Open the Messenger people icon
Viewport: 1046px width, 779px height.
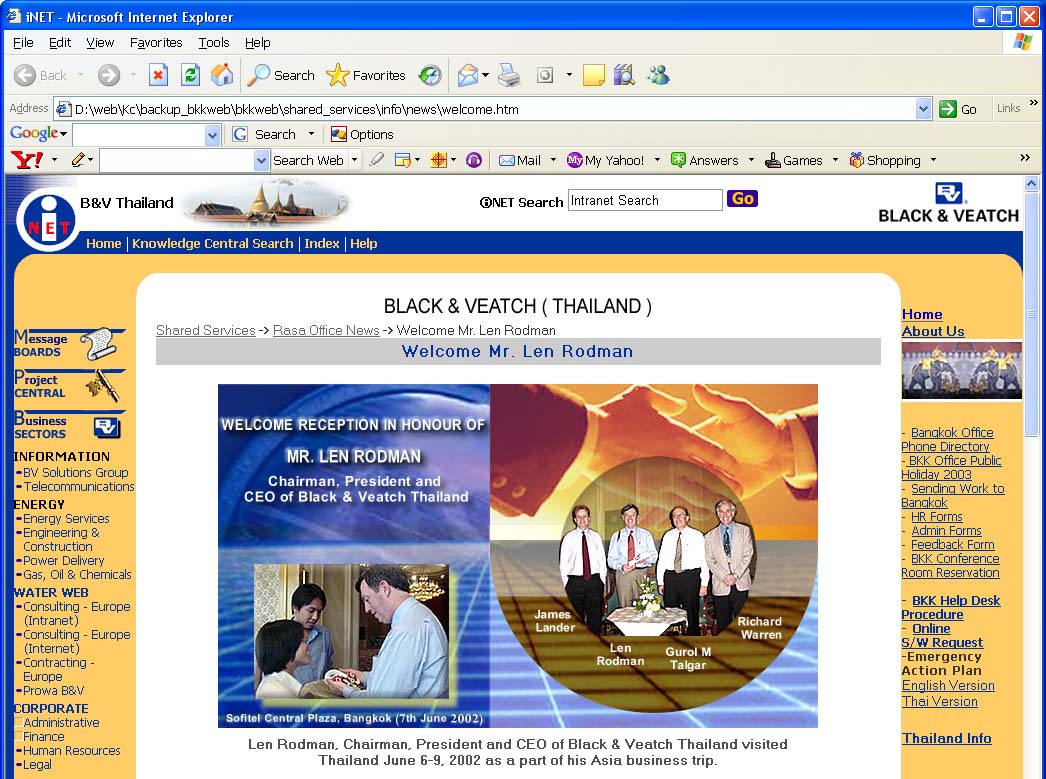658,75
